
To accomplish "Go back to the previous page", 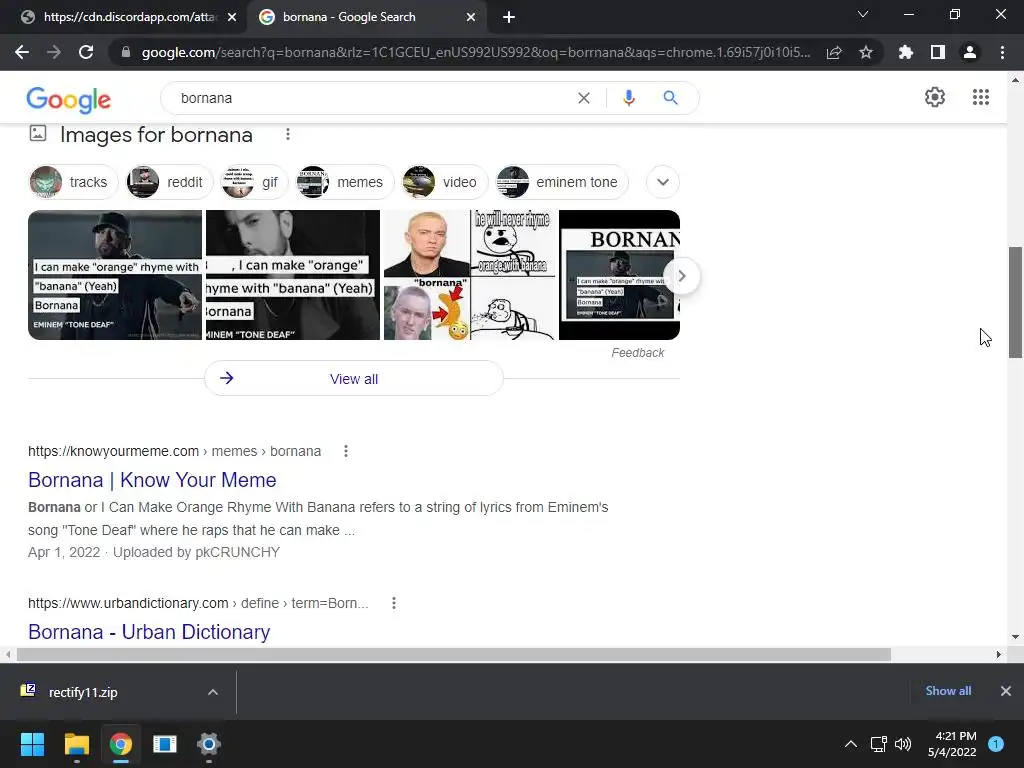I will [x=22, y=52].
